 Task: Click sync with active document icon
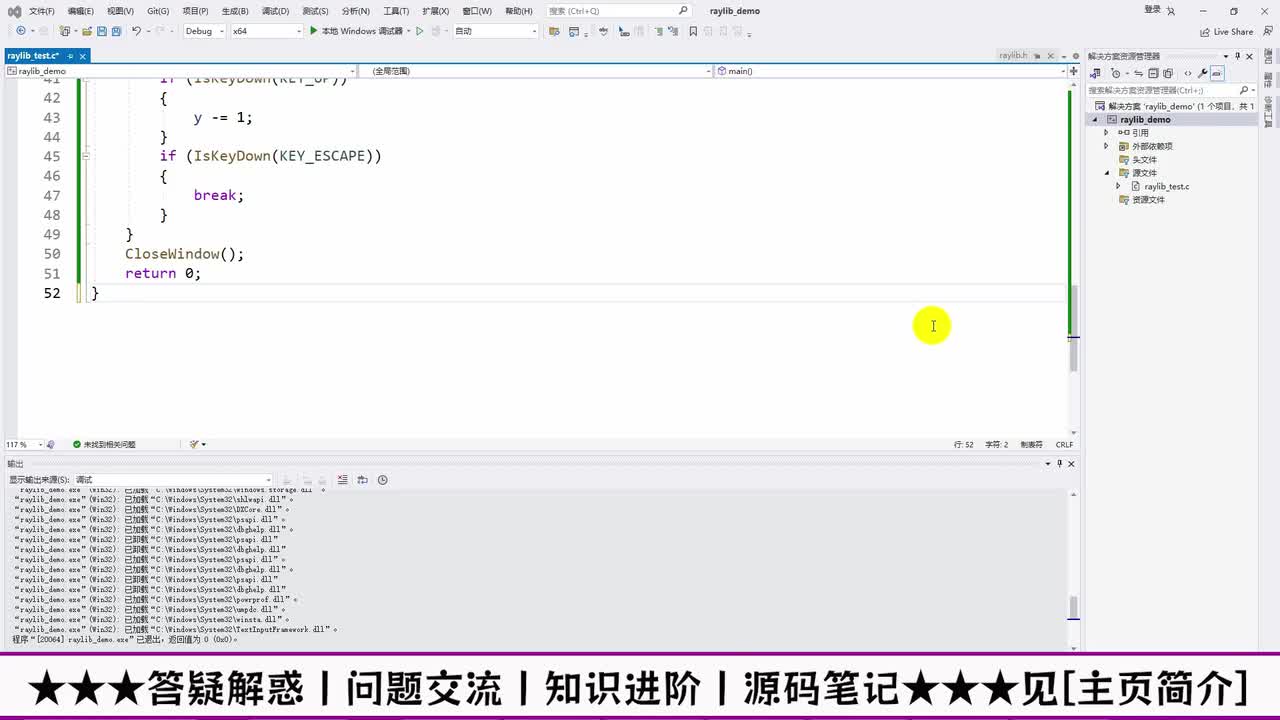[x=1138, y=73]
